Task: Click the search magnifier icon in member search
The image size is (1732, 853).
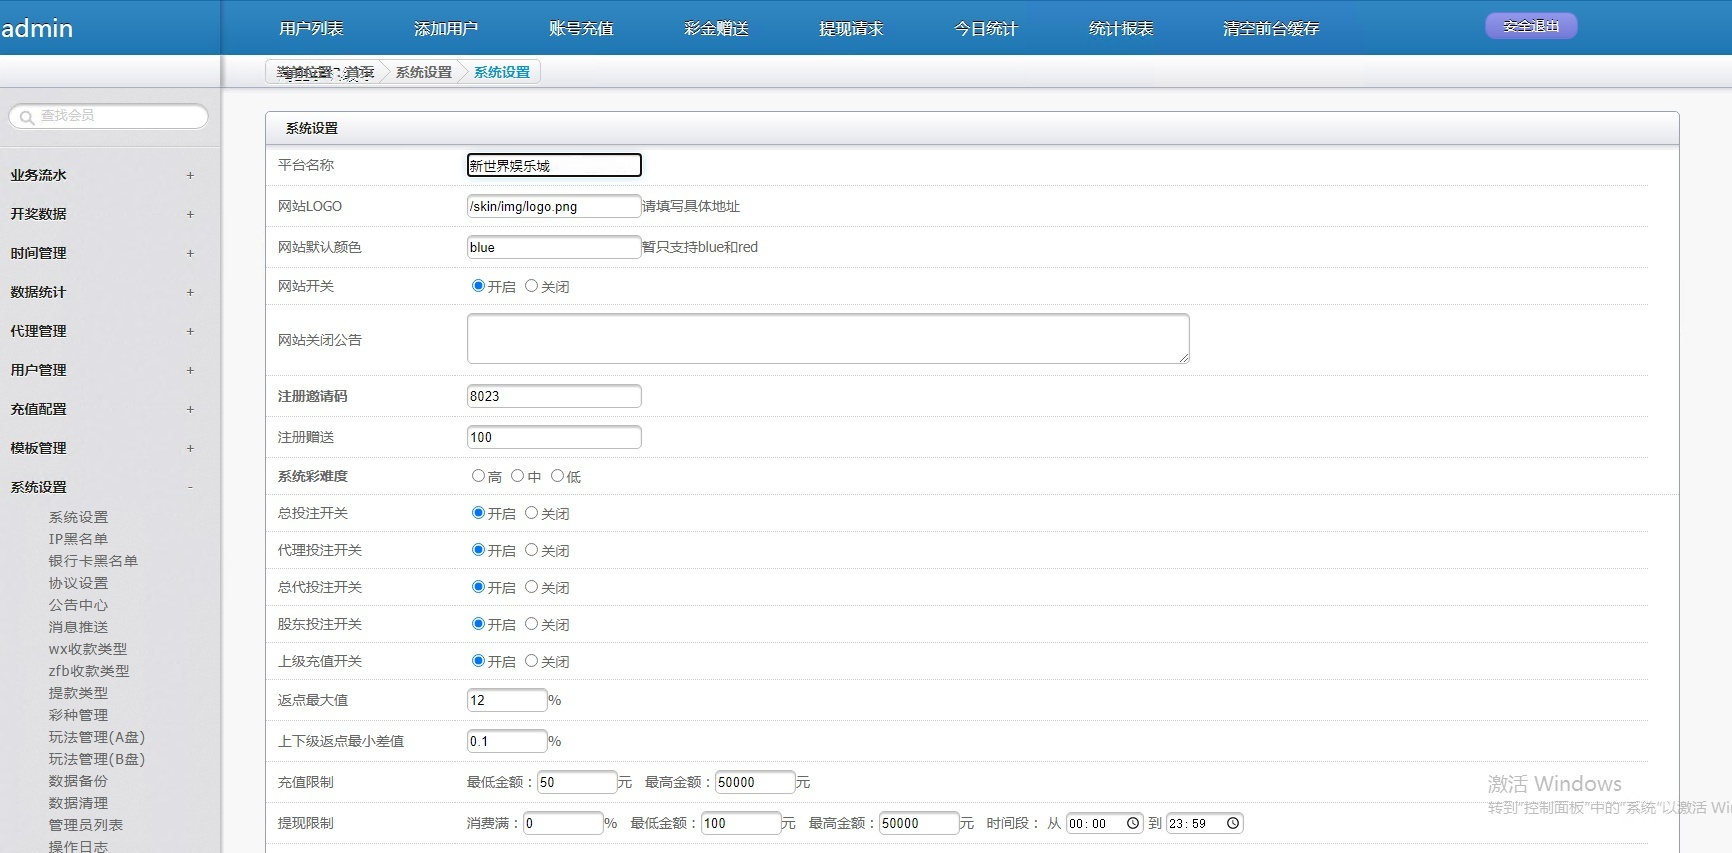Action: 27,117
